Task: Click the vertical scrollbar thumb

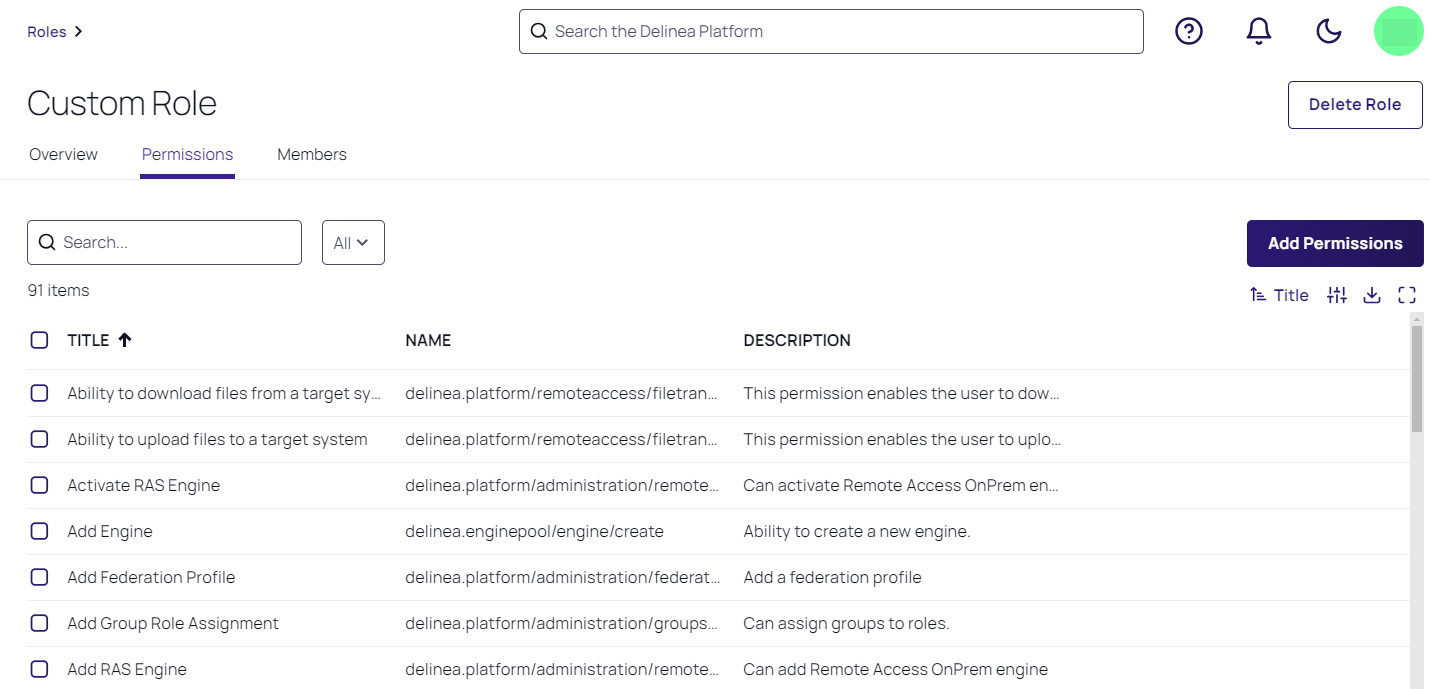Action: pyautogui.click(x=1416, y=378)
